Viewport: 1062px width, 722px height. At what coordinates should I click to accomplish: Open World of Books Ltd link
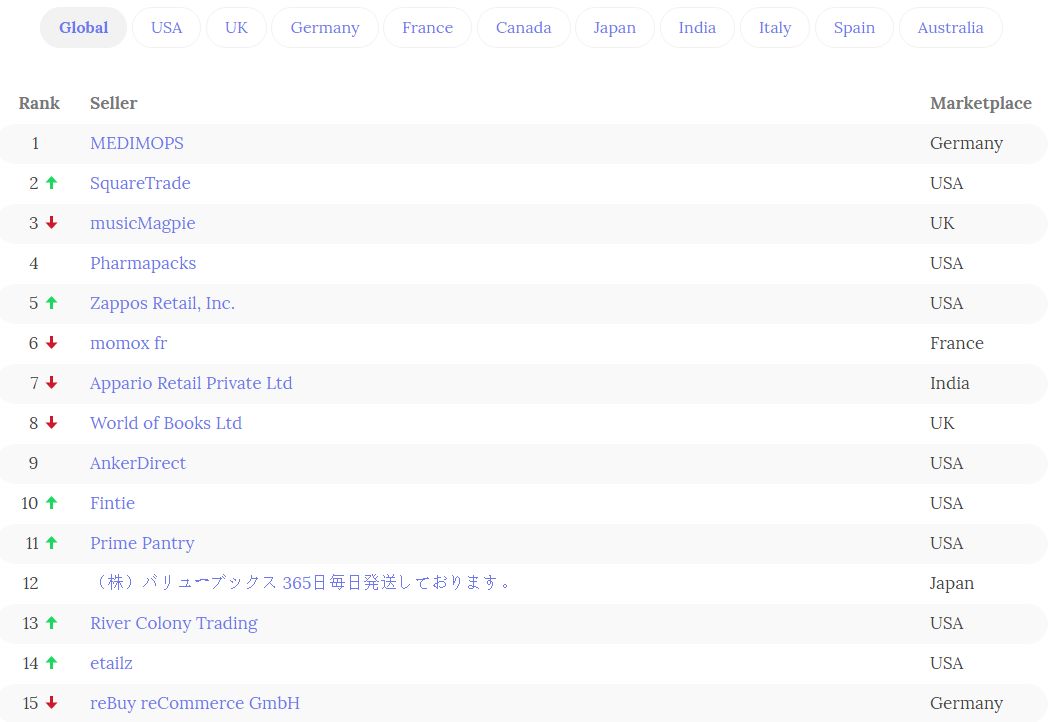pos(166,423)
